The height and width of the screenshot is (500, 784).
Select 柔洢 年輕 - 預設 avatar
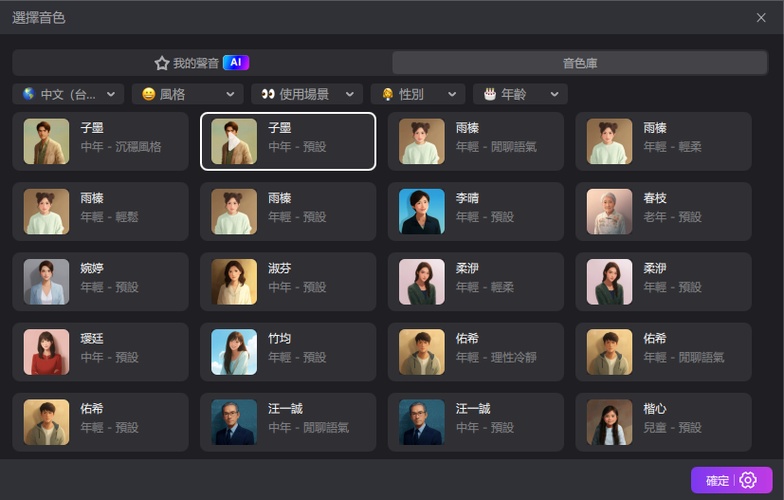click(x=610, y=282)
